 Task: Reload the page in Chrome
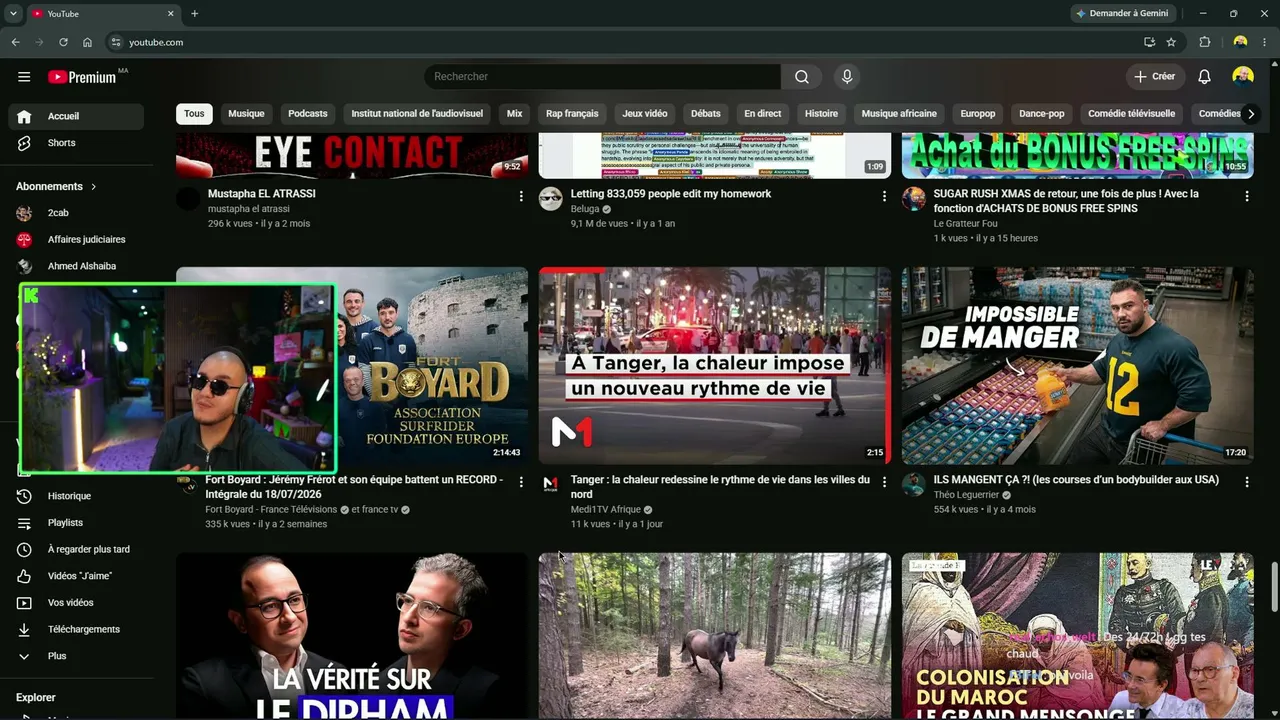(63, 42)
